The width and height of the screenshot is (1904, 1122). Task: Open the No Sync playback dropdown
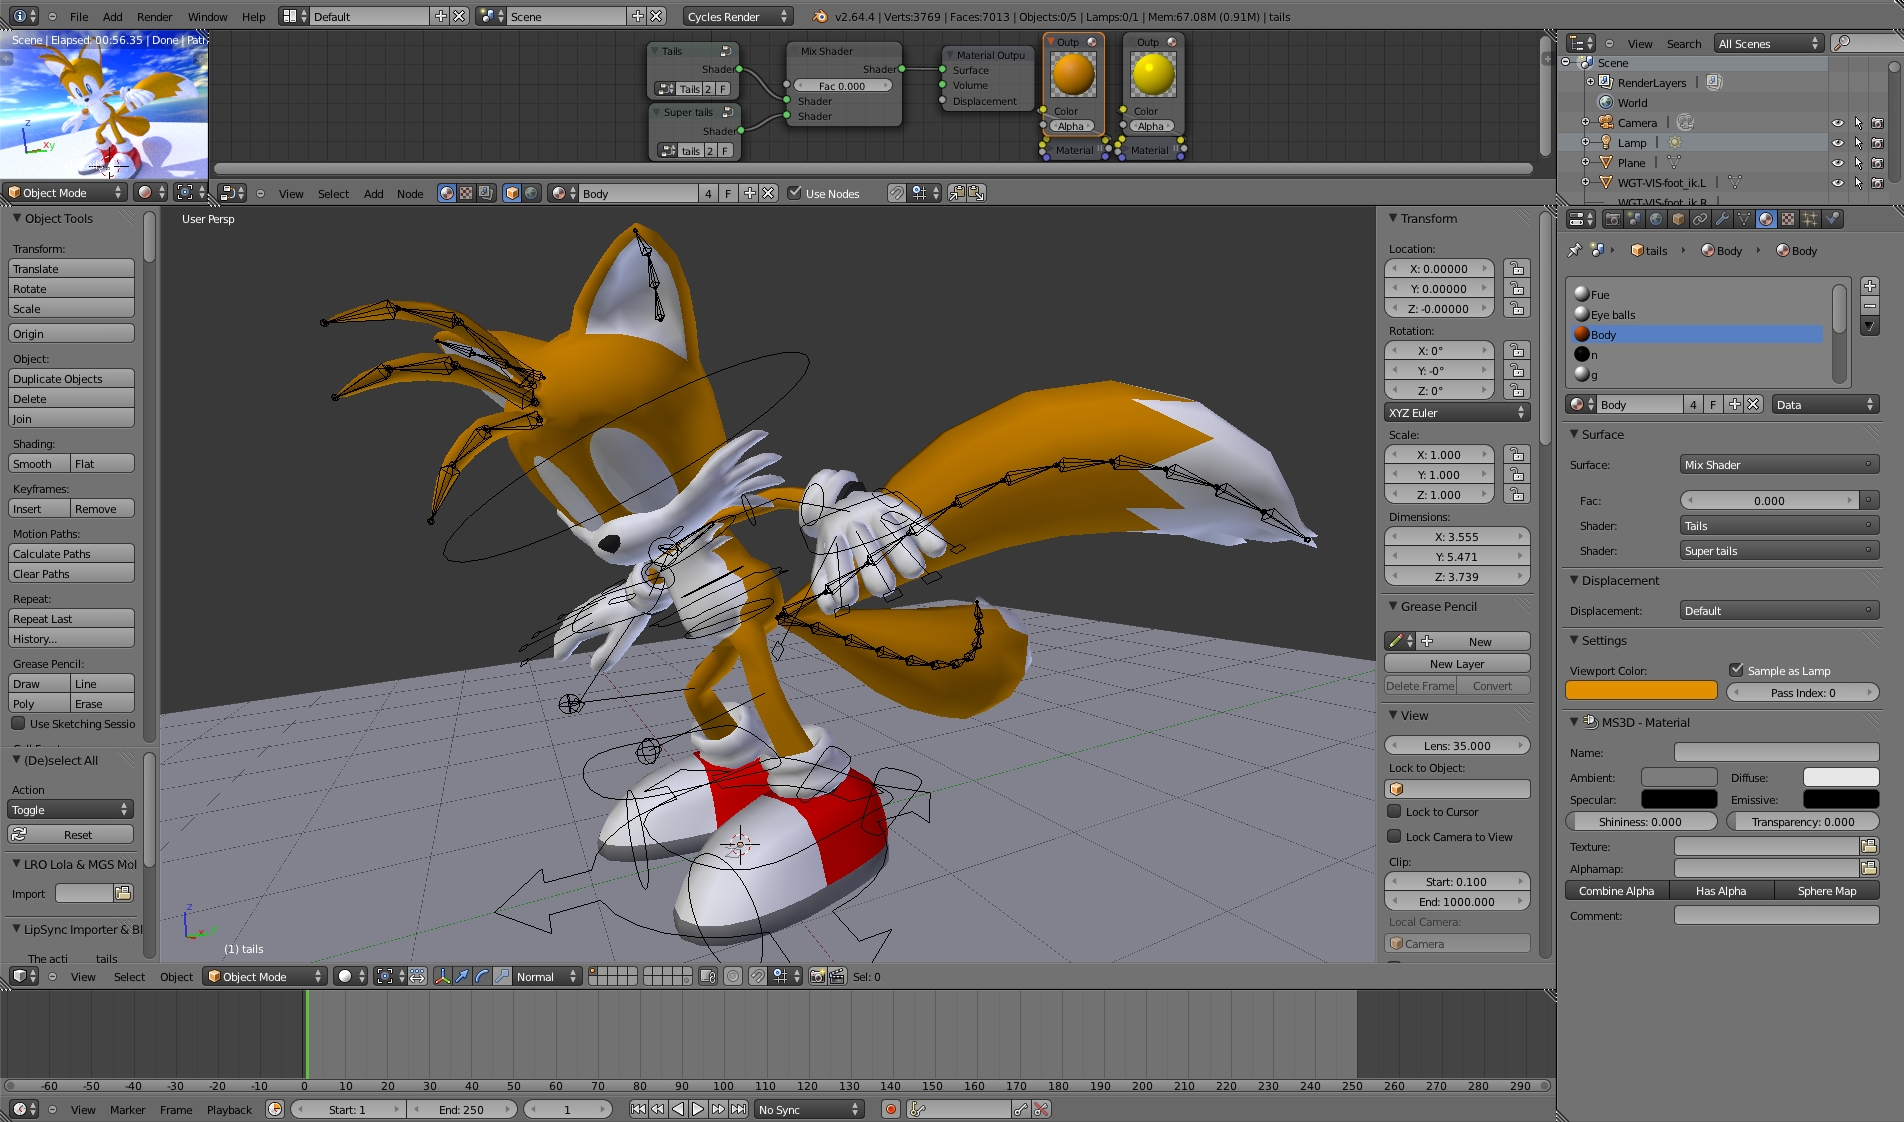click(x=809, y=1109)
